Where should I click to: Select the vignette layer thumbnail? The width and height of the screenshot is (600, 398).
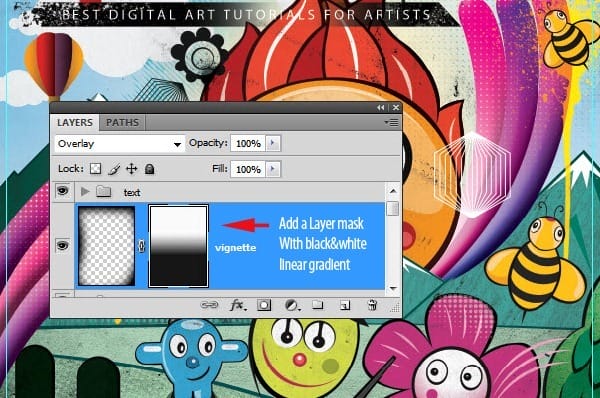(107, 246)
